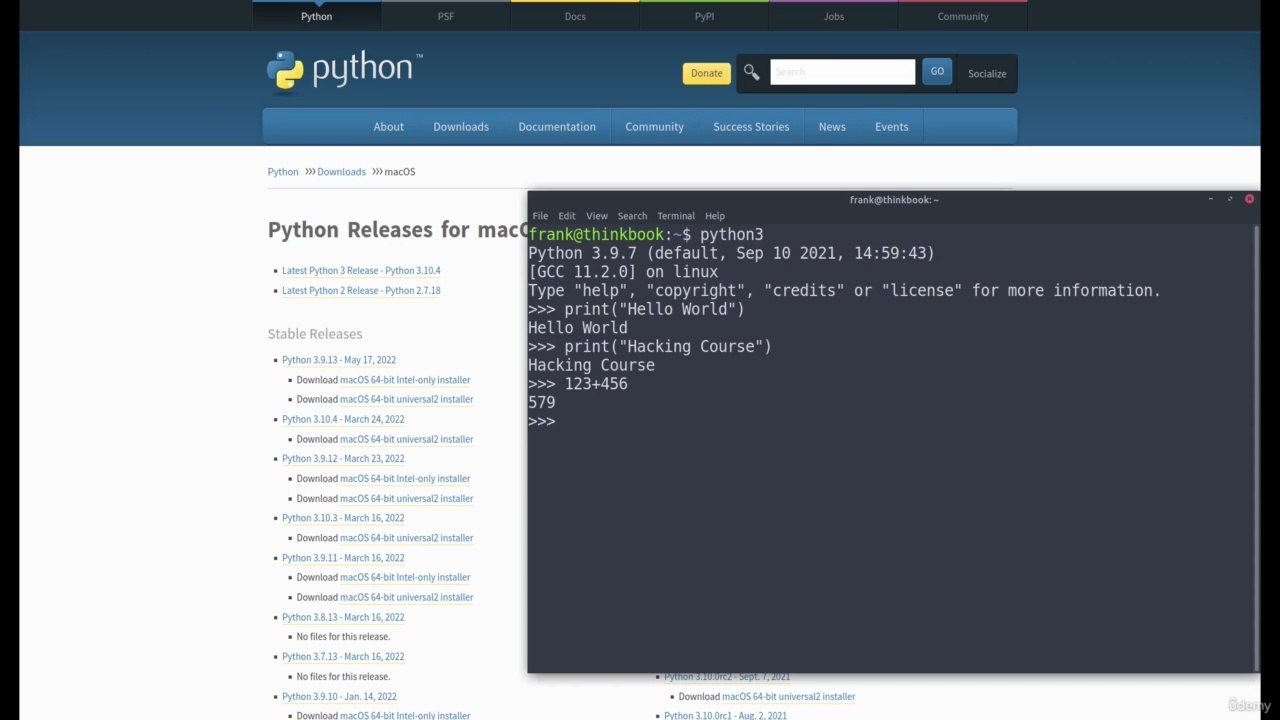Click the 'Hacking Course' output line
This screenshot has height=720, width=1280.
click(592, 366)
